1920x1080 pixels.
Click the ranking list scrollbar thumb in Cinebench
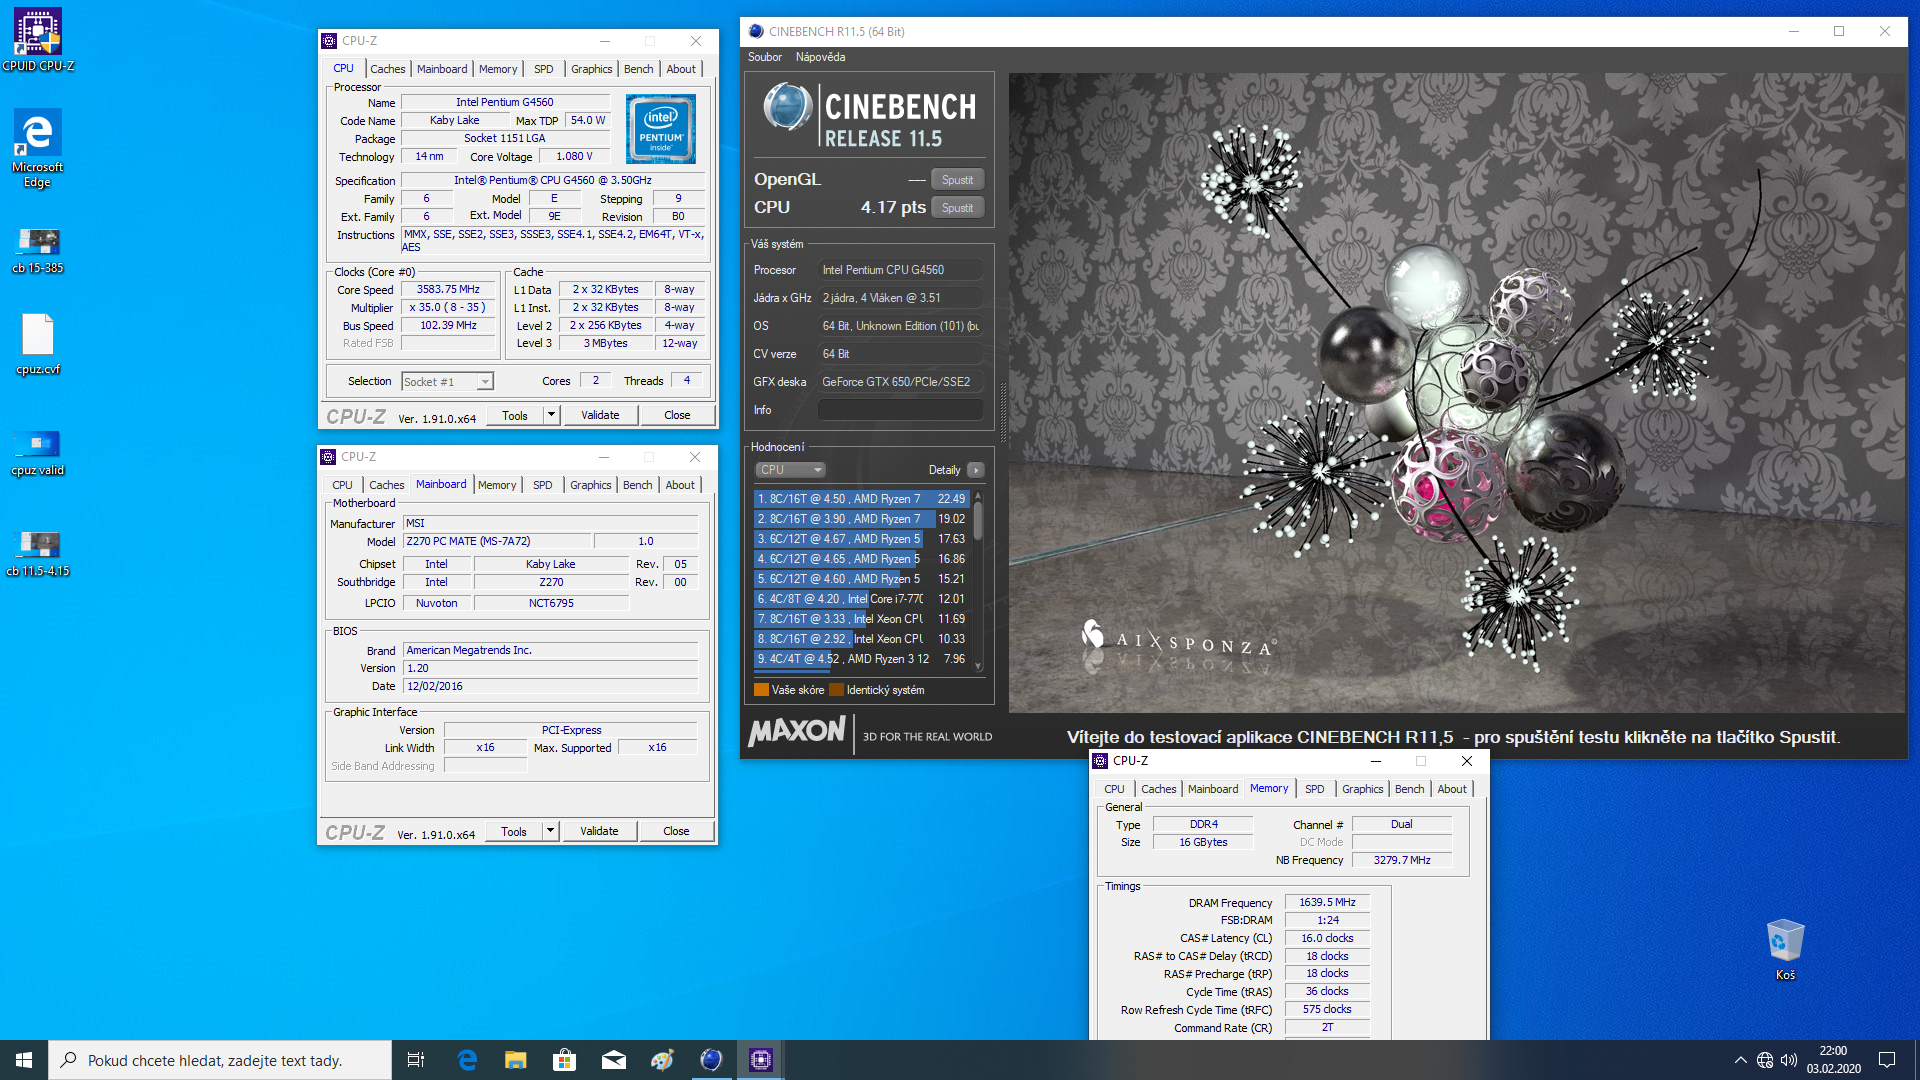(978, 521)
